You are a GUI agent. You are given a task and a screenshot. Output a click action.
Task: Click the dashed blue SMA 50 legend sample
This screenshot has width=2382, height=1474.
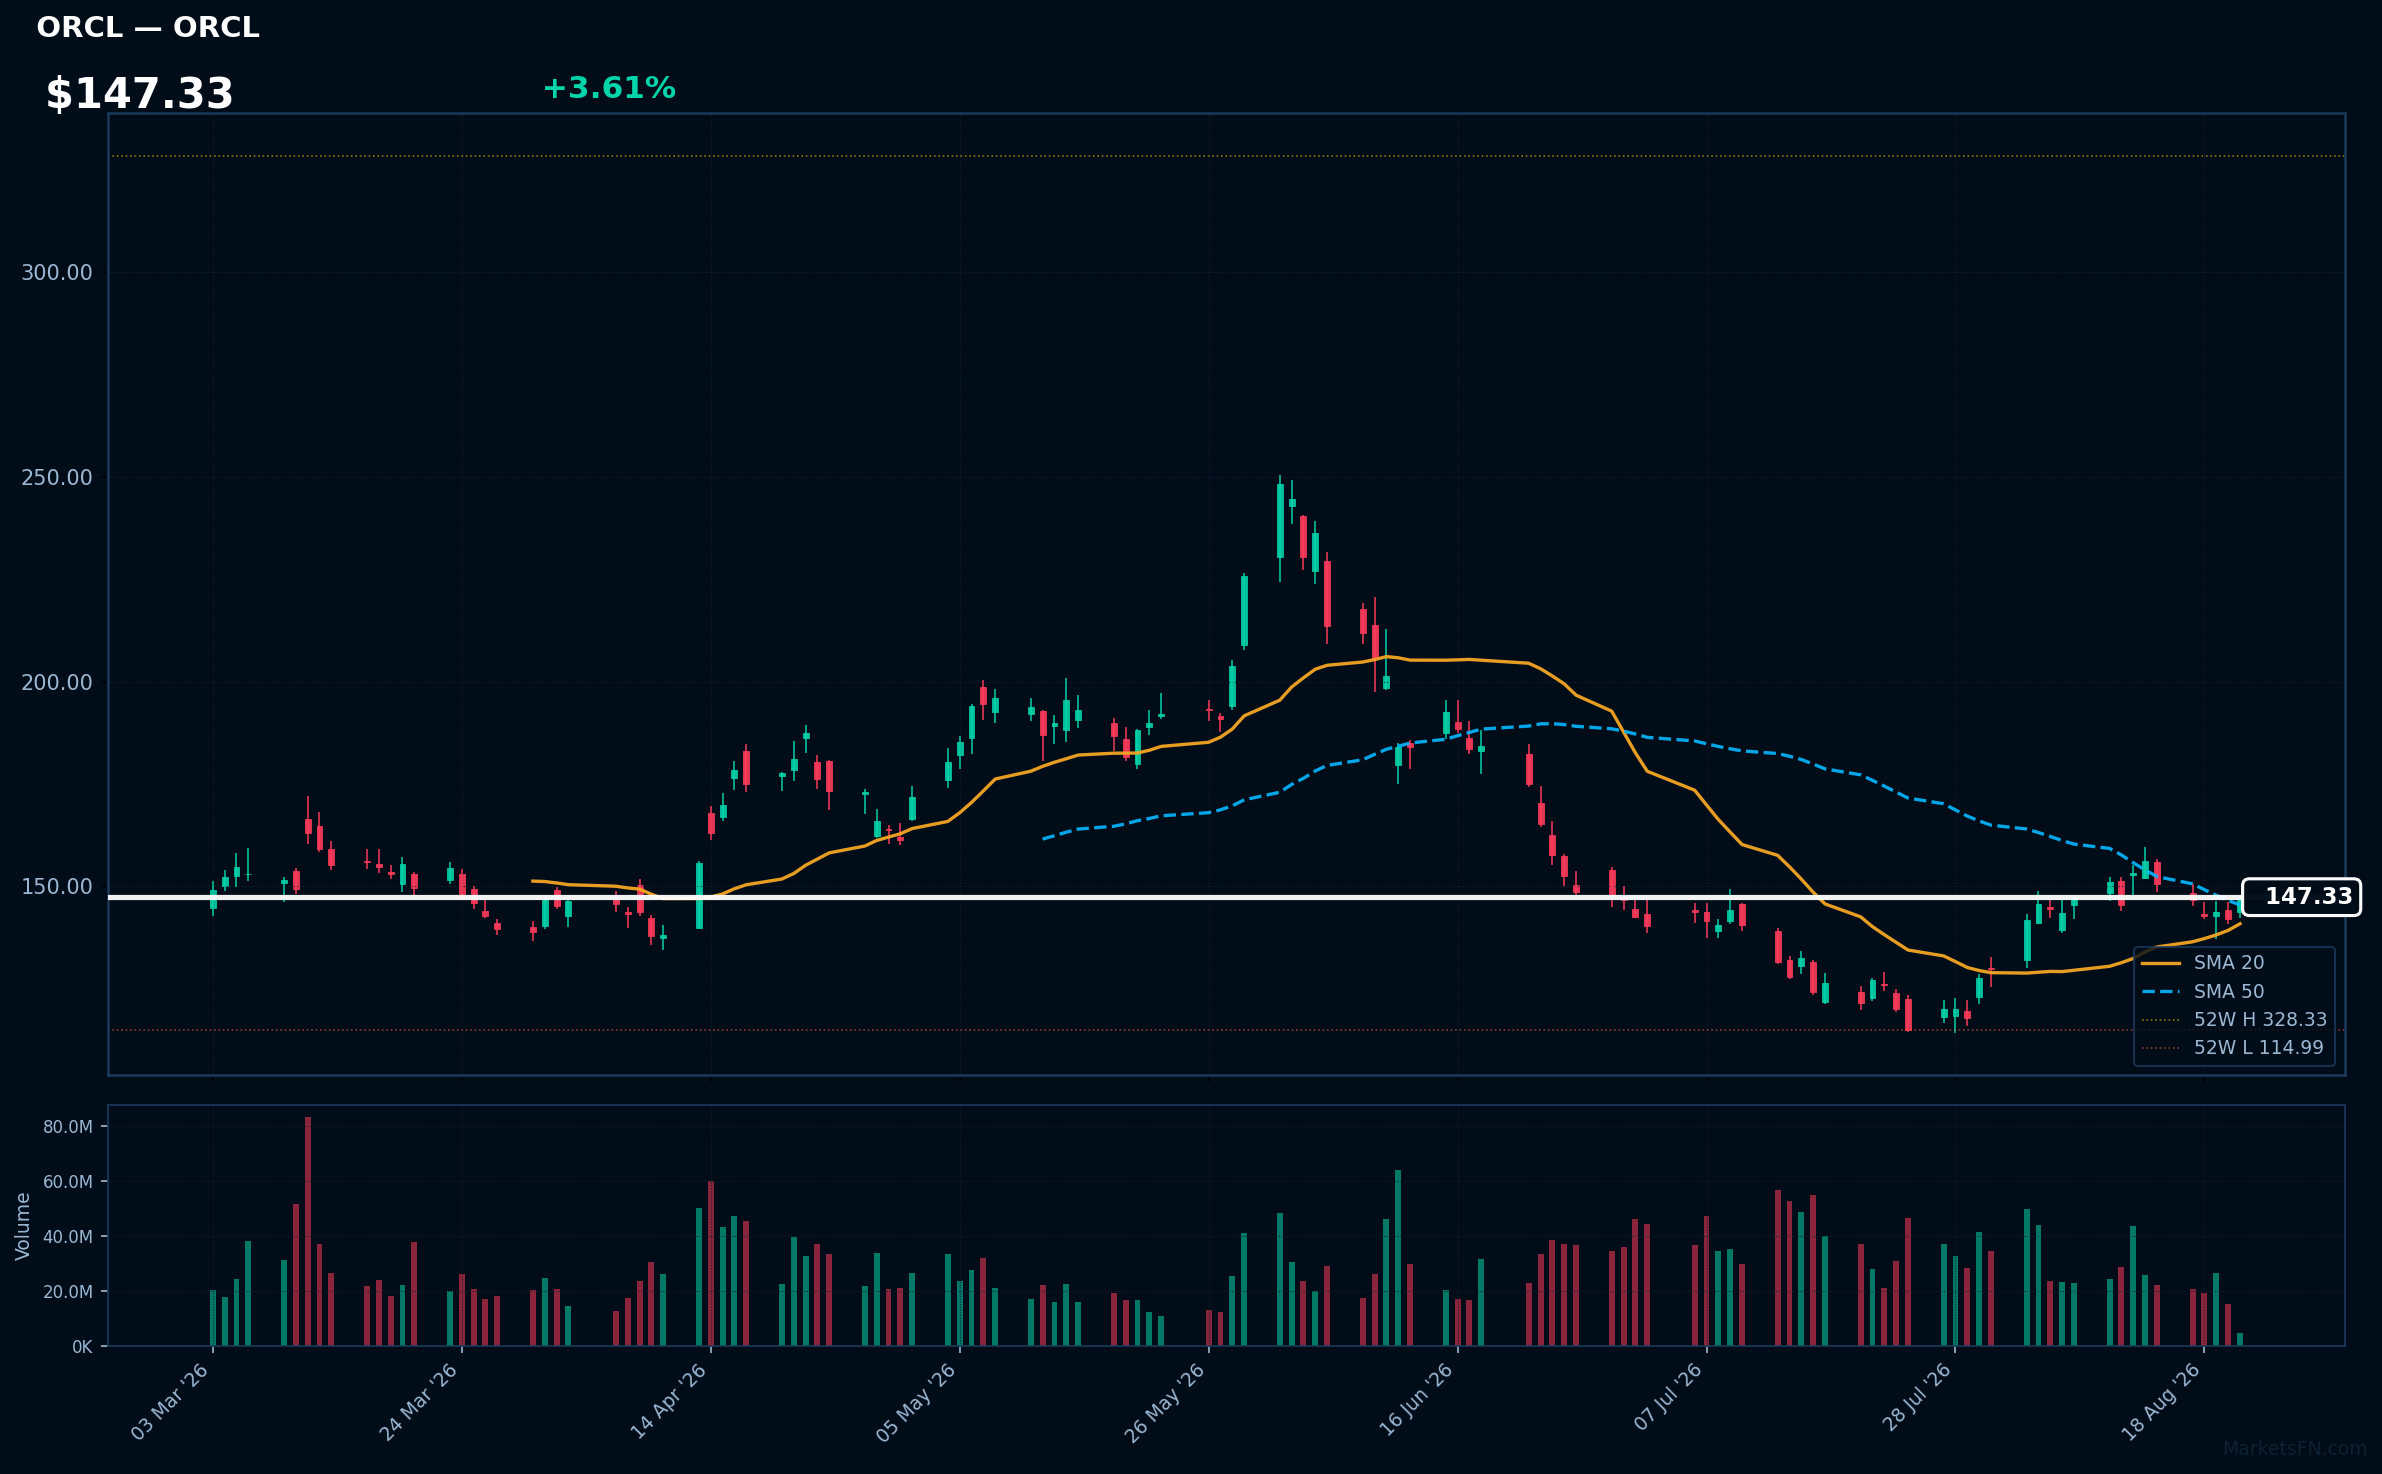[x=2161, y=992]
